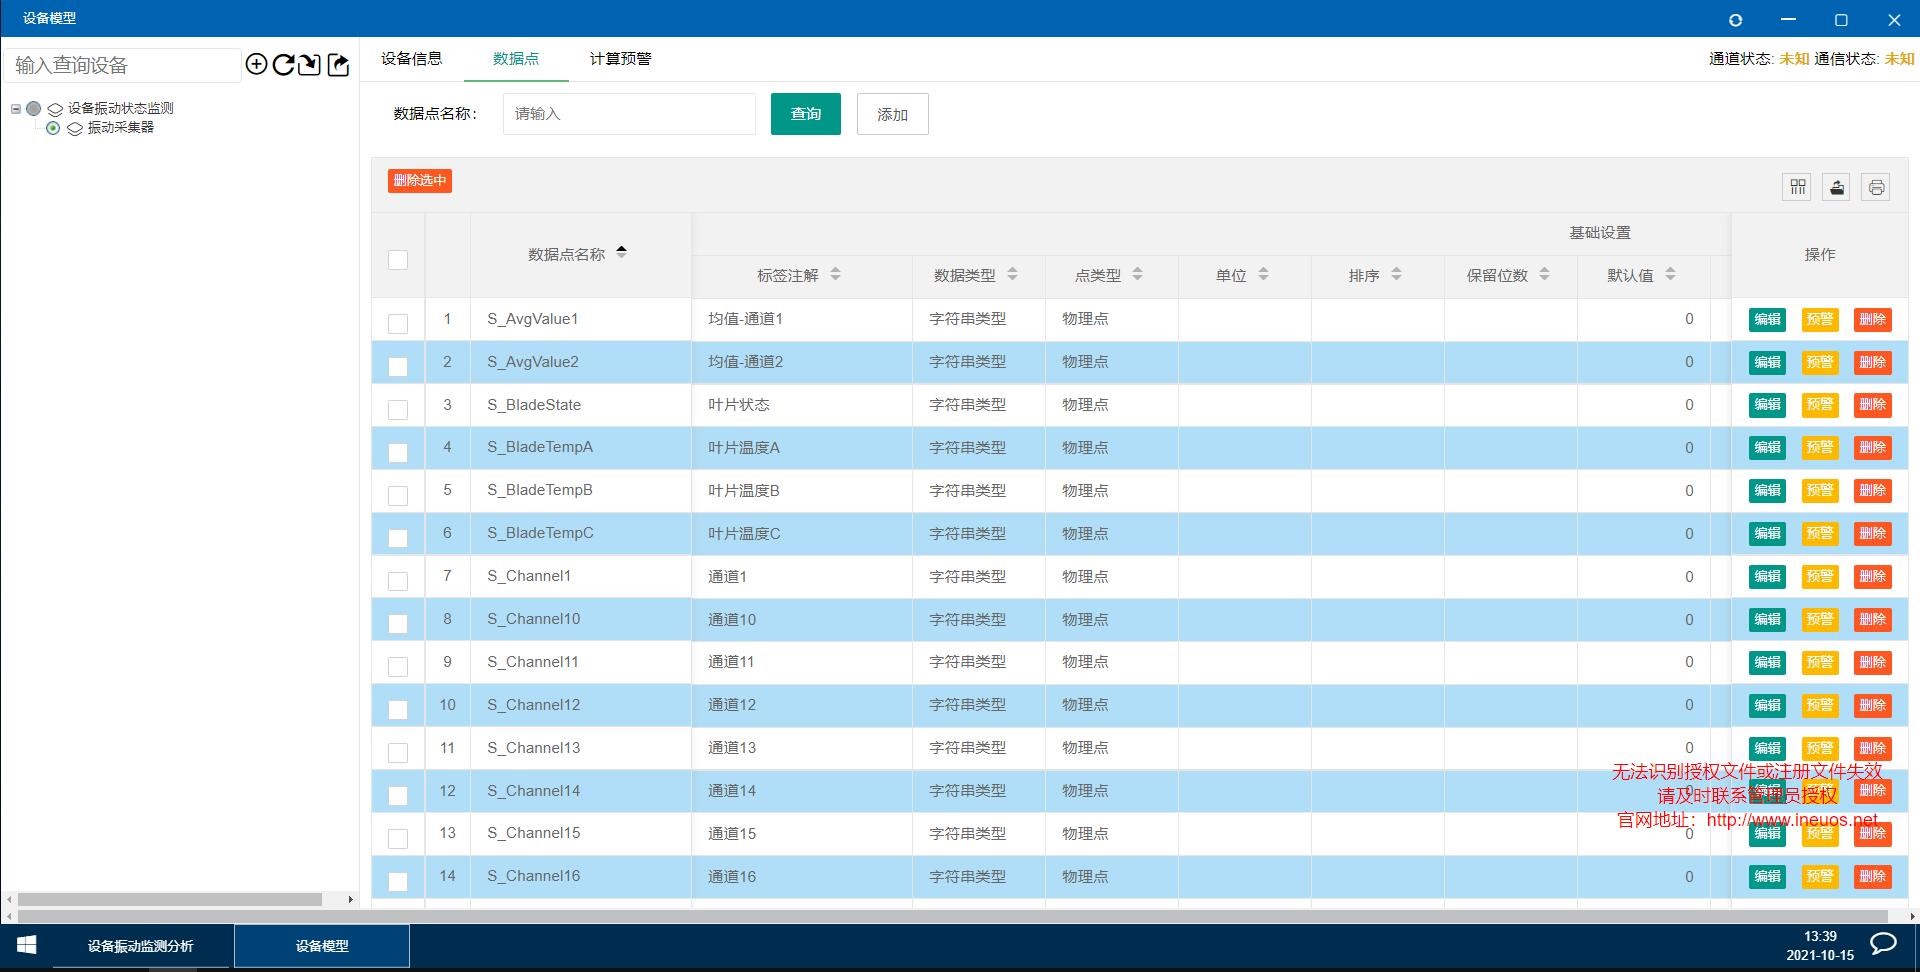1920x972 pixels.
Task: Click the 数据点名称 search input field
Action: (629, 114)
